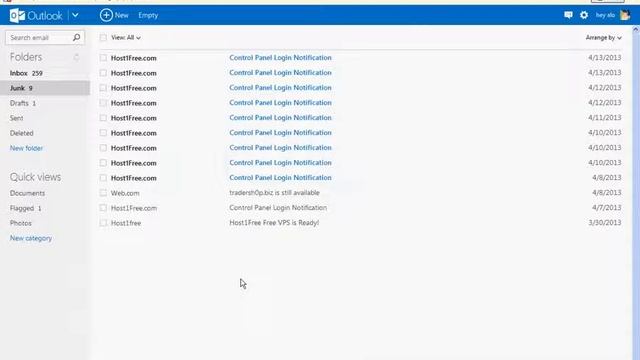Click the 4/7/2013 date

607,208
